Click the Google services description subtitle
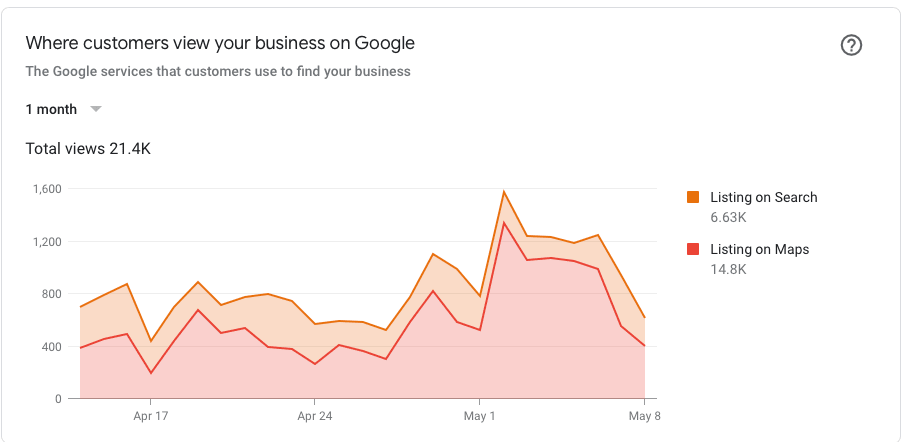 coord(218,71)
